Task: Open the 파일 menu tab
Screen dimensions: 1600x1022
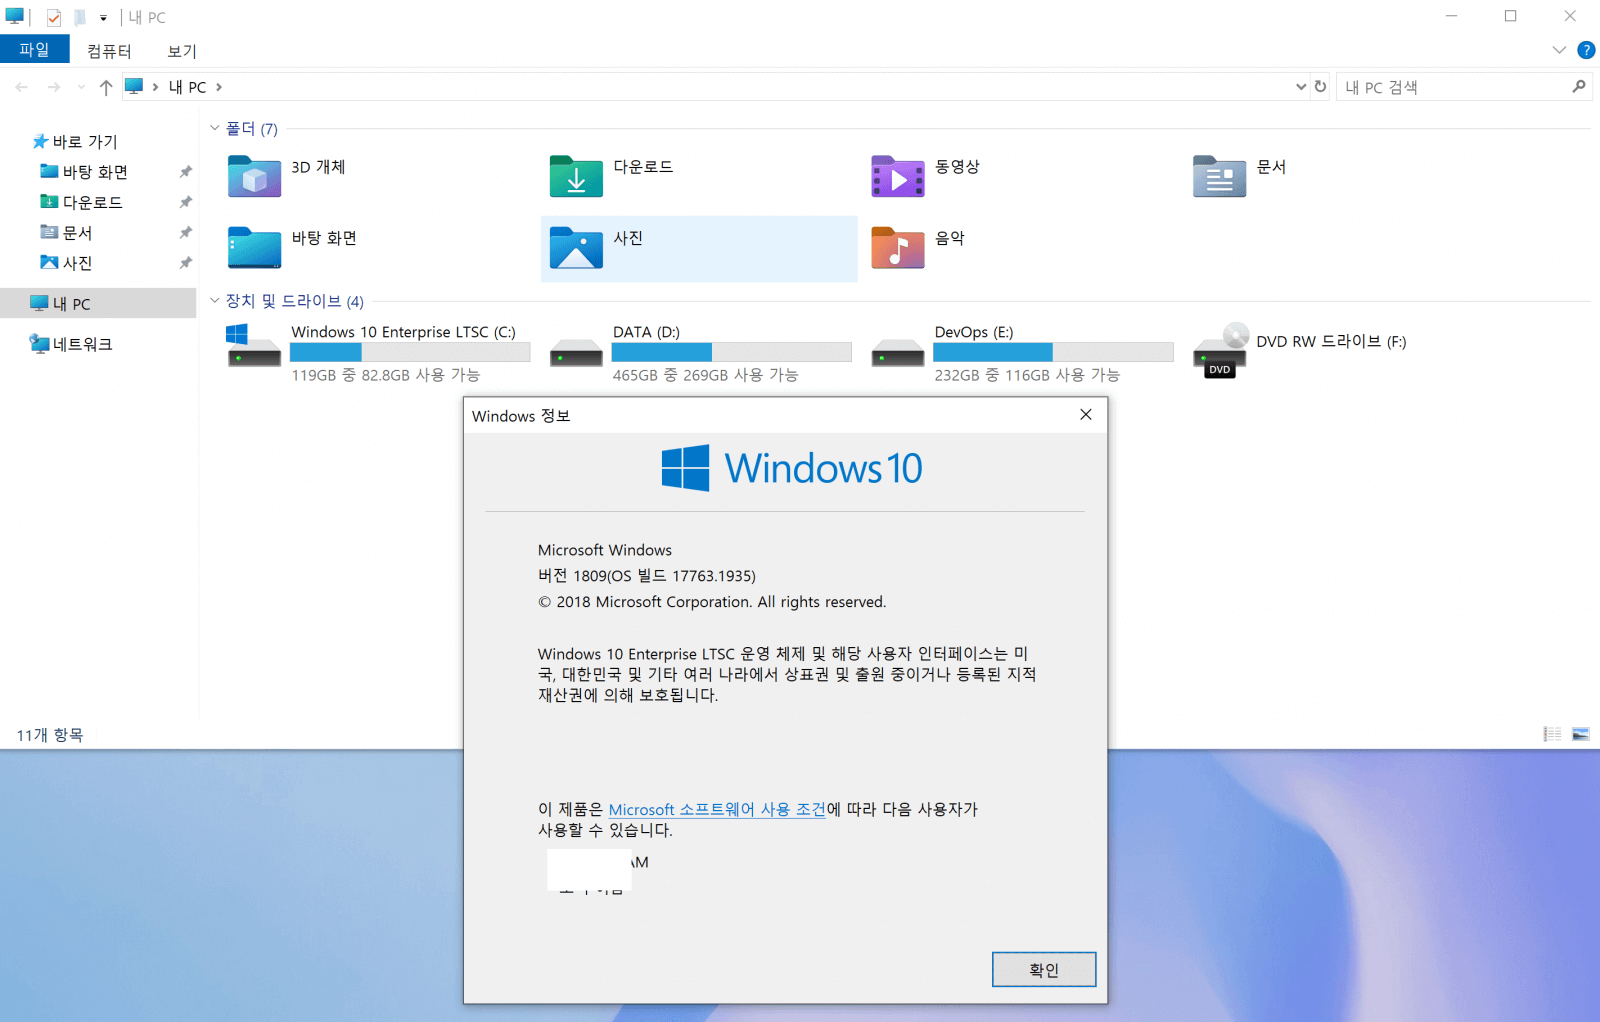Action: [35, 49]
